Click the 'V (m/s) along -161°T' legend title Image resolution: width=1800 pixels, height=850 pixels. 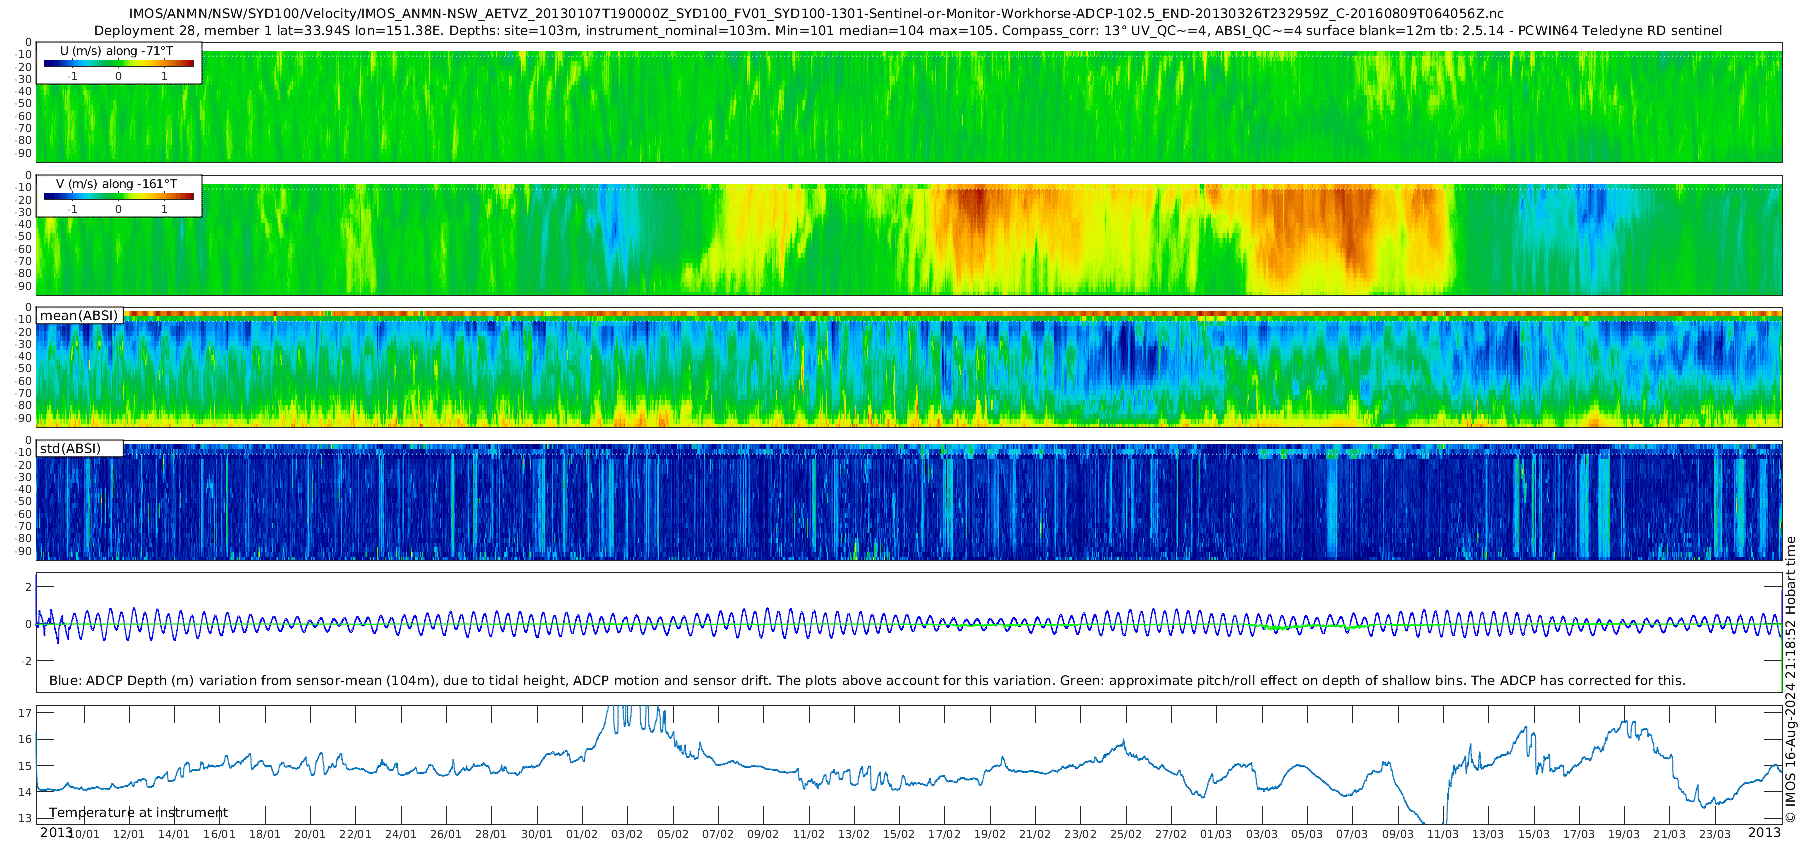click(x=117, y=184)
